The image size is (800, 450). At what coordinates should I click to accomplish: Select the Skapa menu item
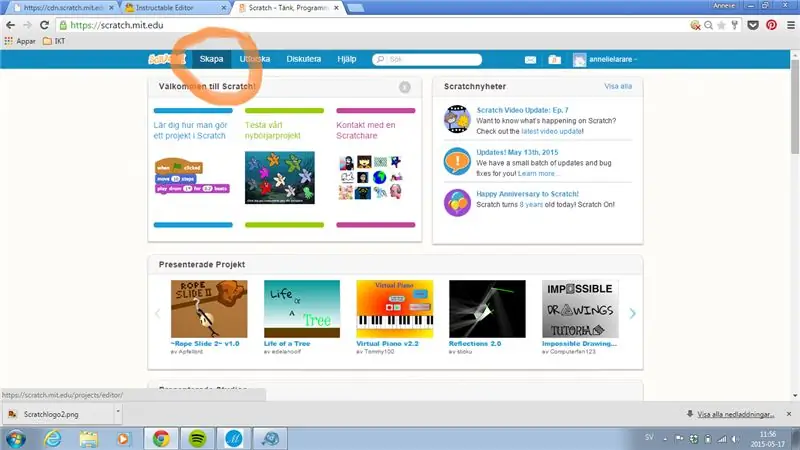tap(211, 59)
